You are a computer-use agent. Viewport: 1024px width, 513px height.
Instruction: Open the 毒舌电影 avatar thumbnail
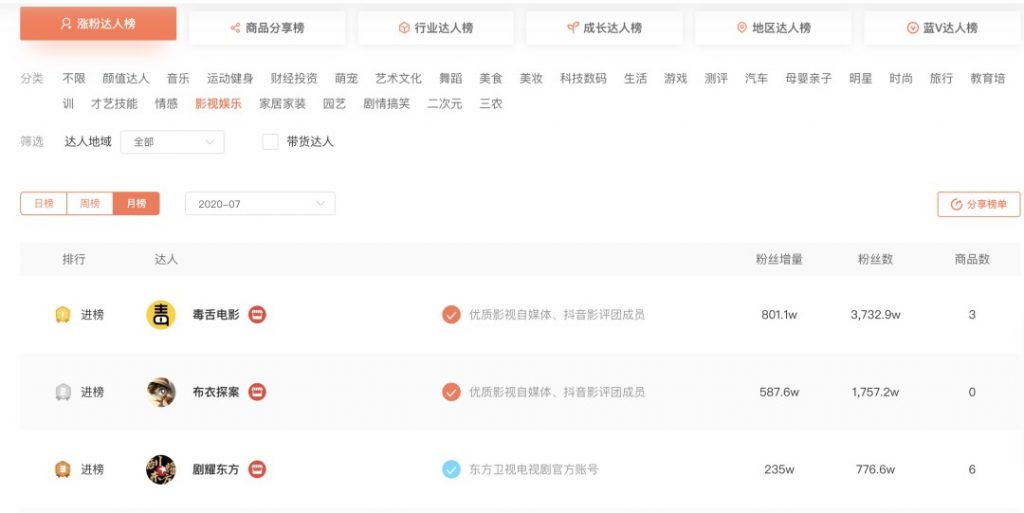tap(161, 315)
